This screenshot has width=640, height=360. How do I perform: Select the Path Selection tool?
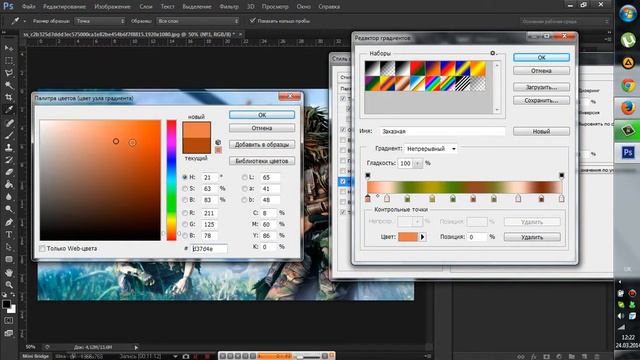point(9,247)
